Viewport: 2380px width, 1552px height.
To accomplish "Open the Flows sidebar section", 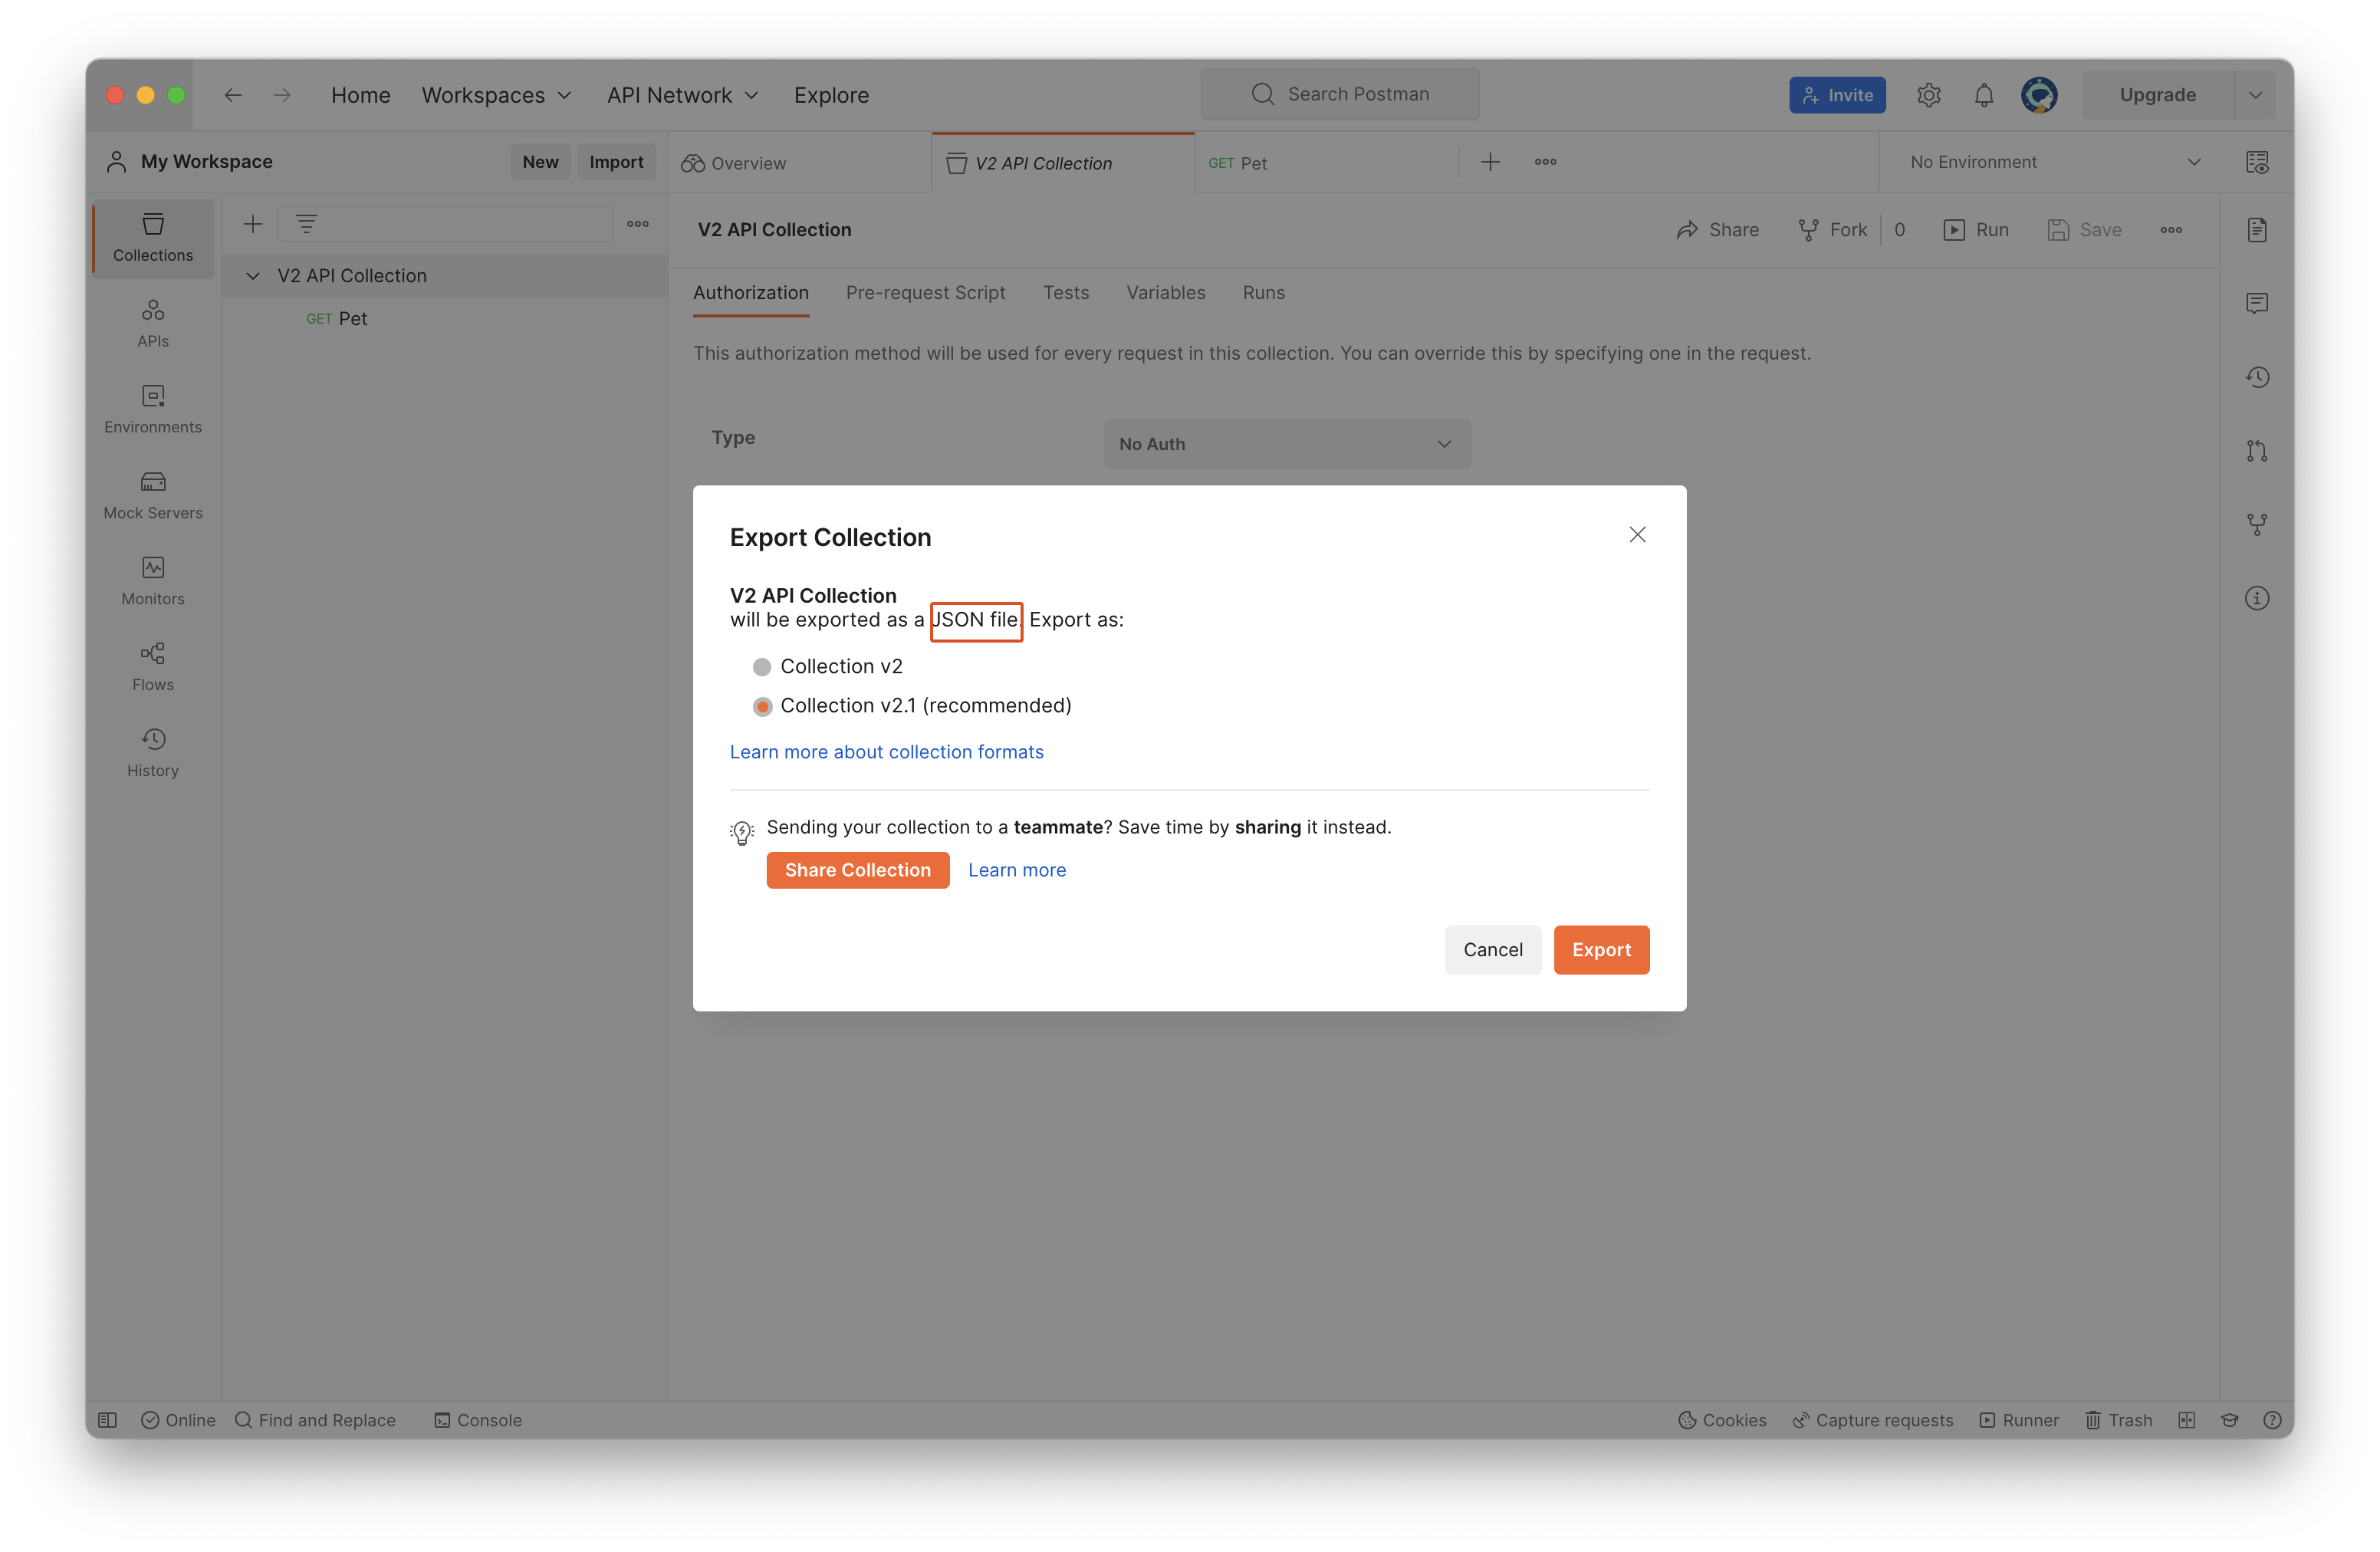I will pos(153,667).
